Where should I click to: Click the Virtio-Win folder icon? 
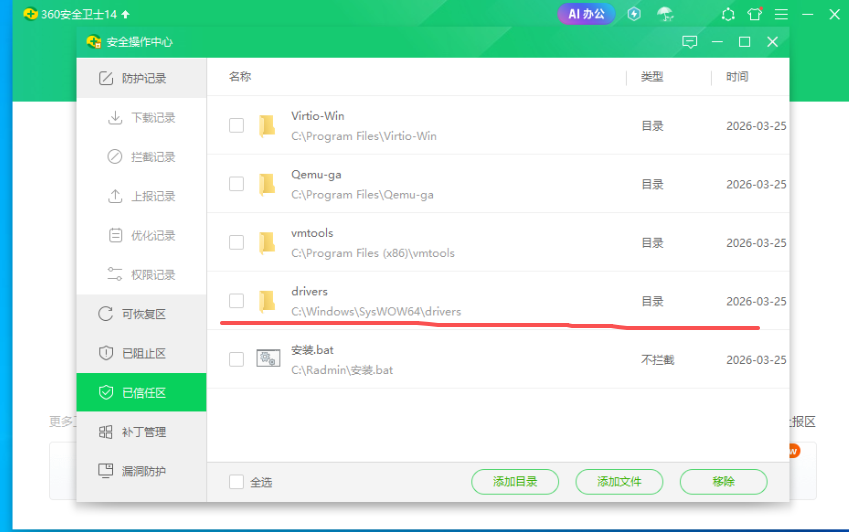click(267, 126)
